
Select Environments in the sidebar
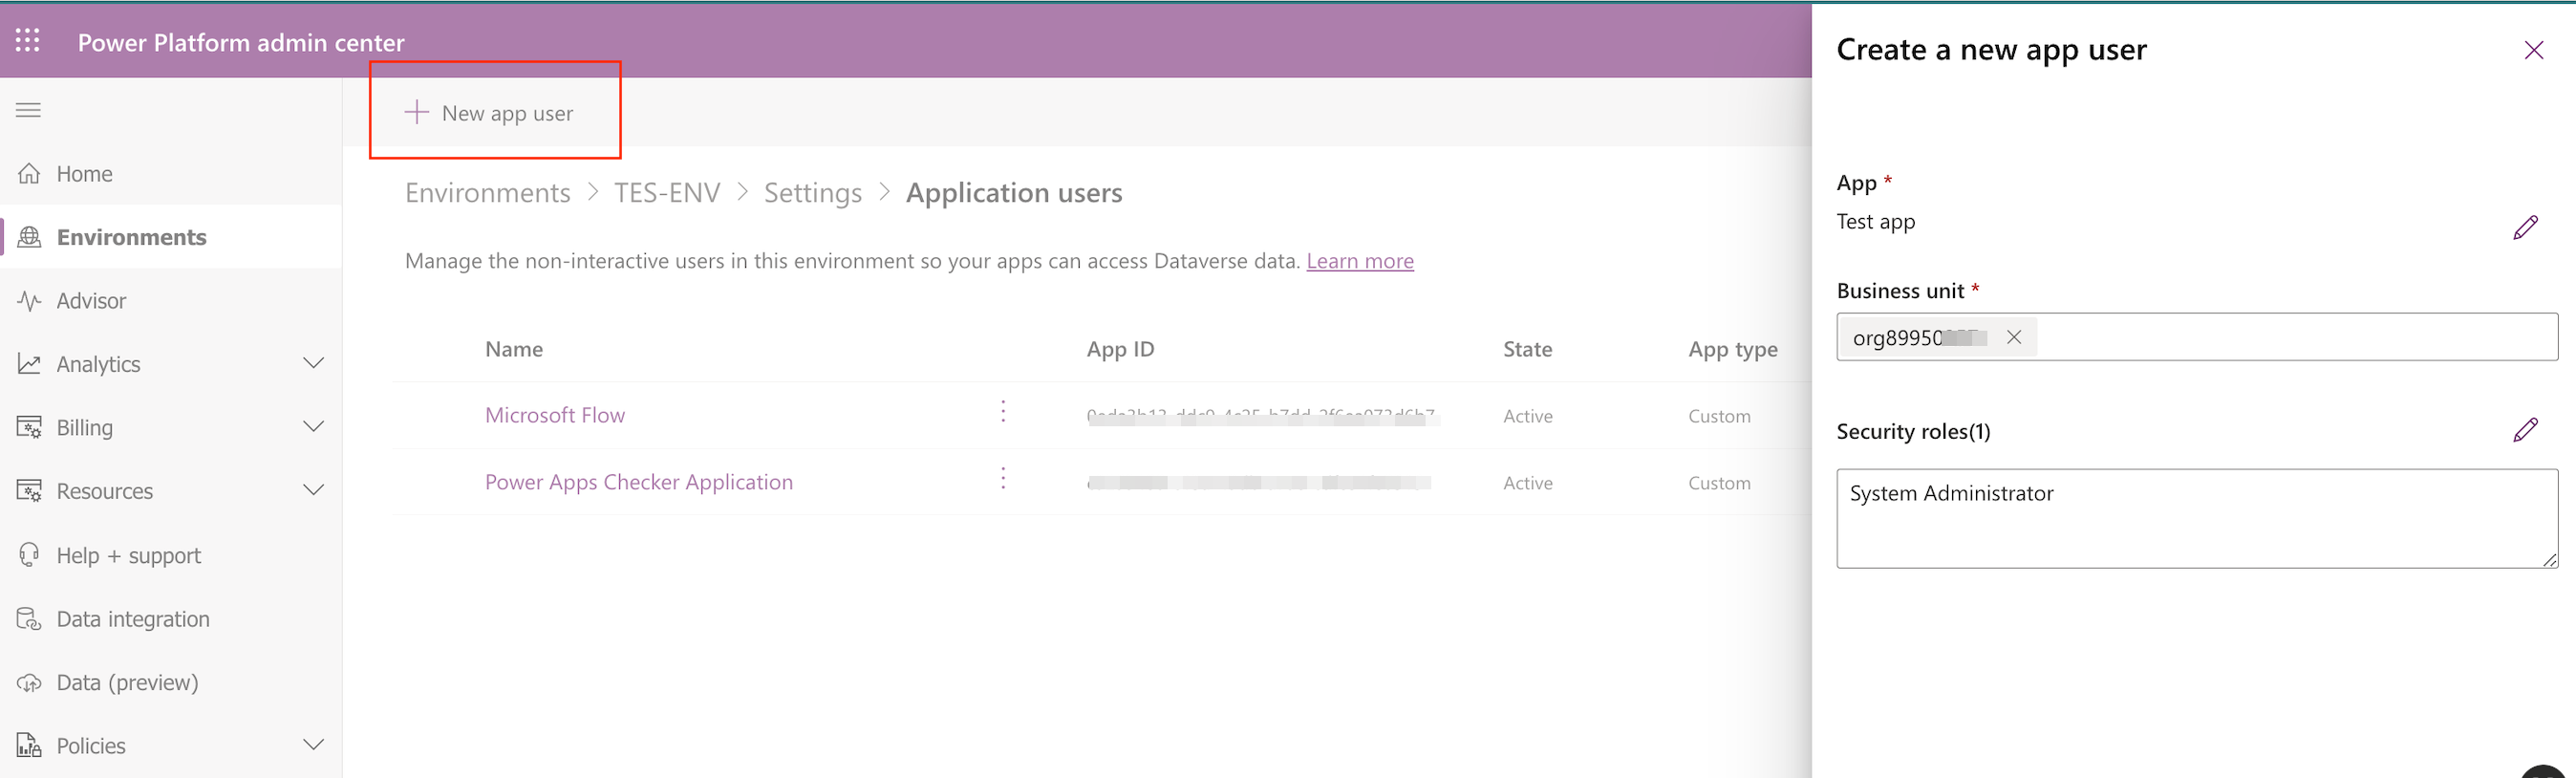[171, 237]
